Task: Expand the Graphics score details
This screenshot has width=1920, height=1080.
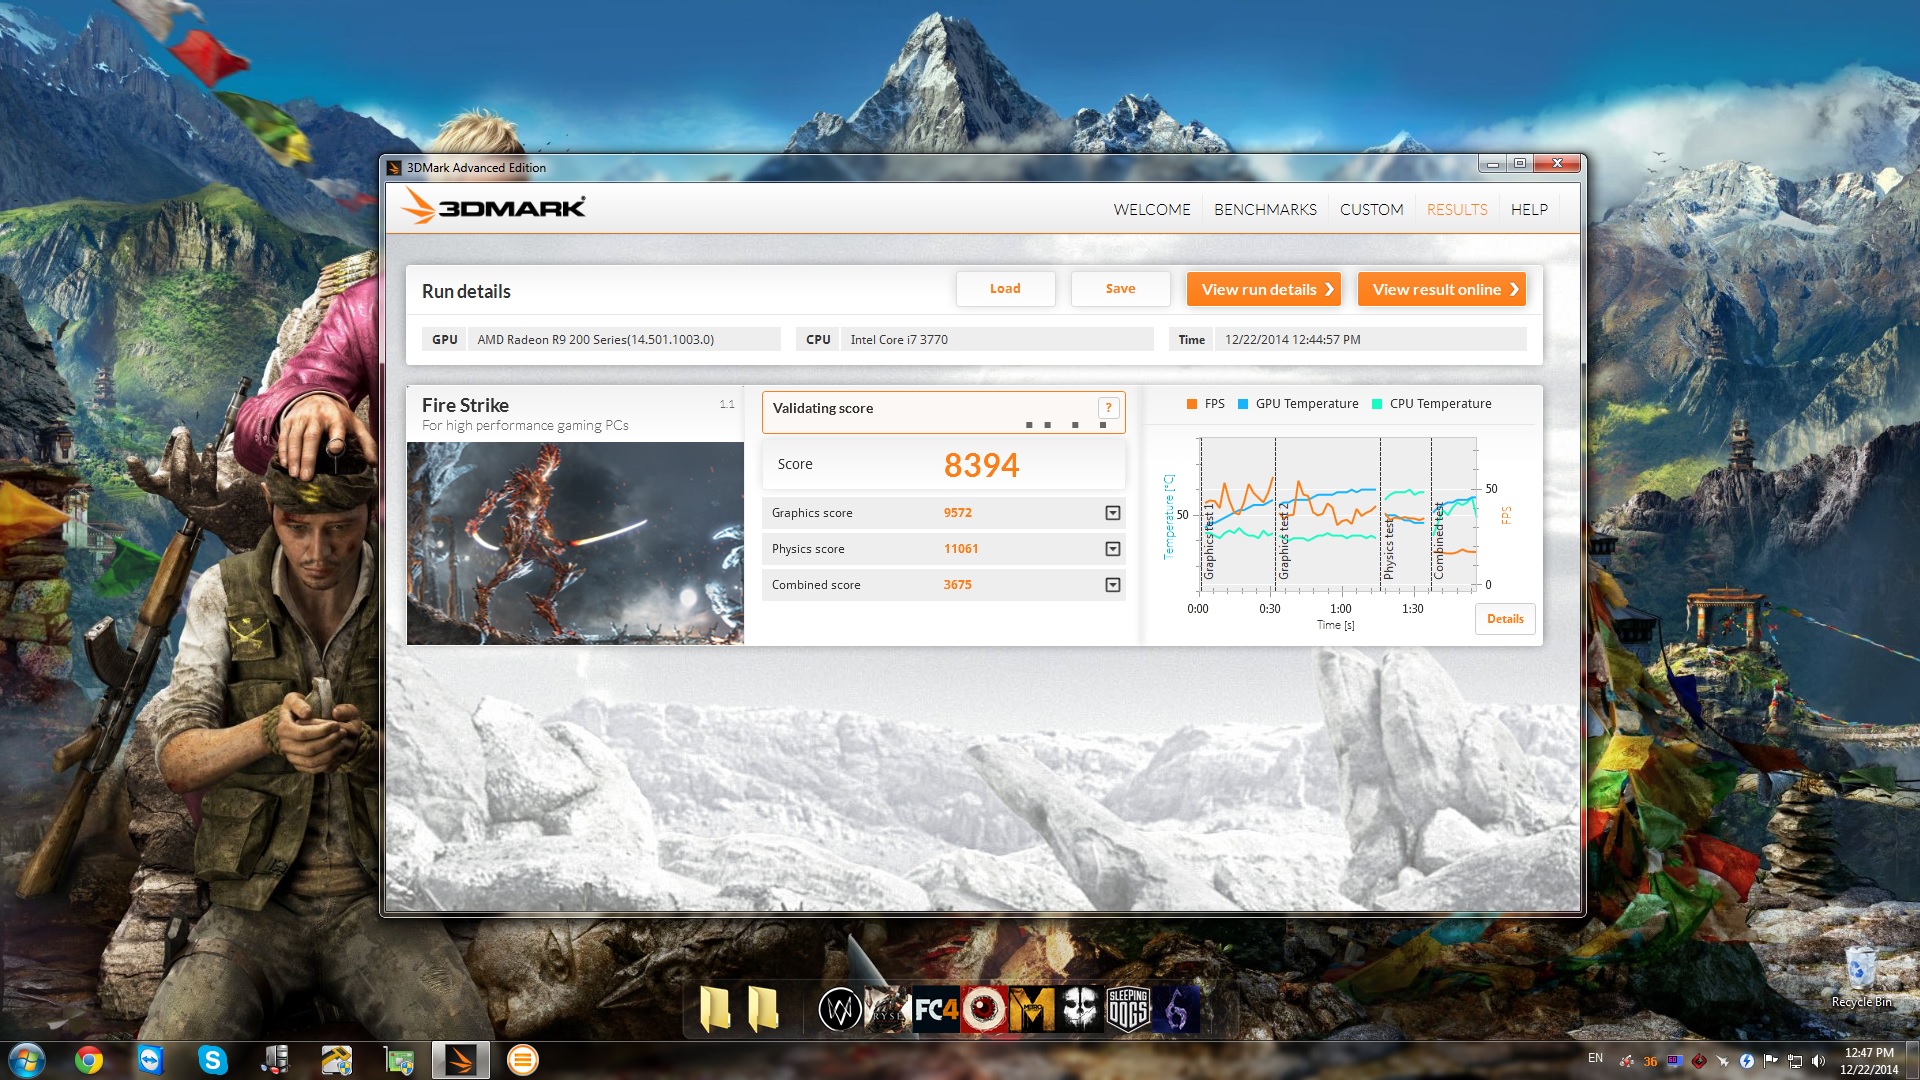Action: coord(1112,513)
